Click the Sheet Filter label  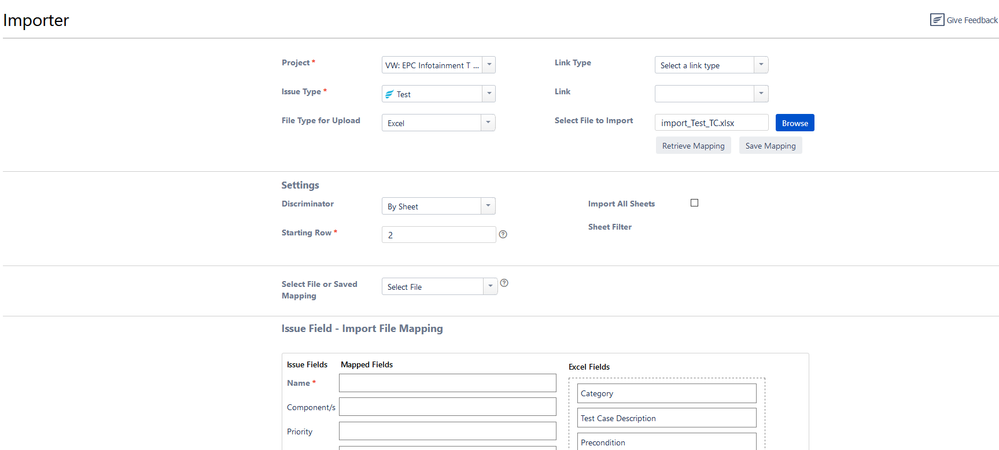(610, 226)
